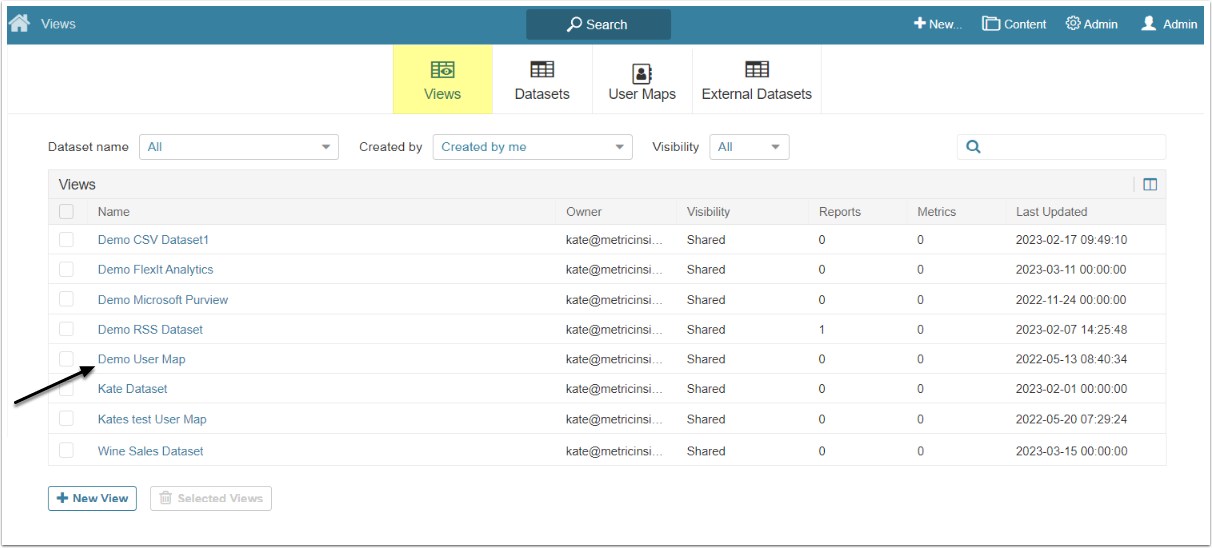Click the column chooser icon in Views grid

pyautogui.click(x=1150, y=184)
